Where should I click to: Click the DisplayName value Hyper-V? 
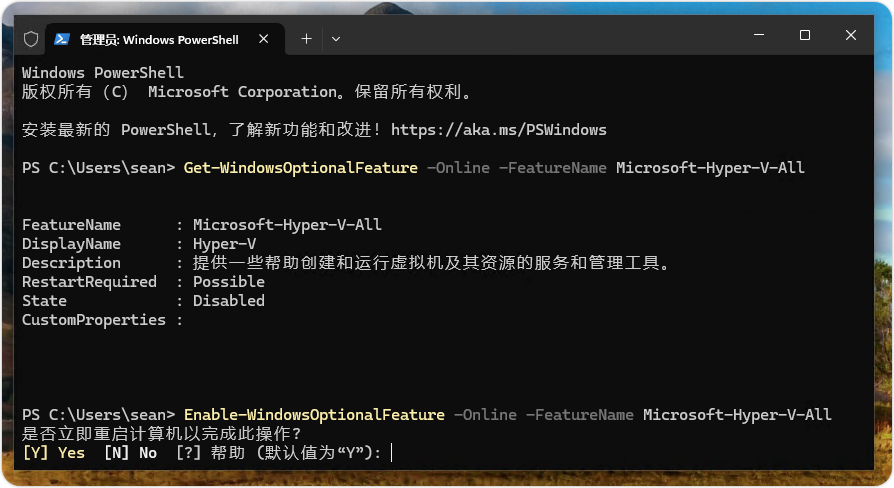224,244
